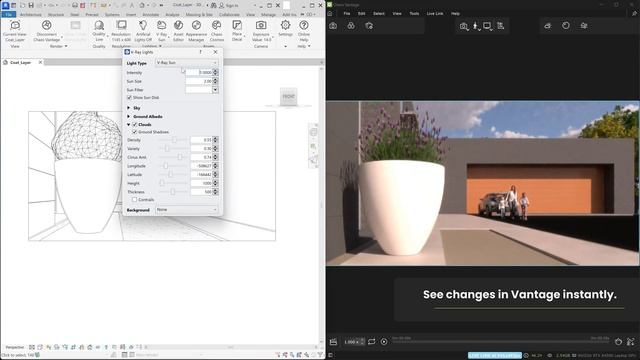Image resolution: width=640 pixels, height=360 pixels.
Task: Click the Longitude slider
Action: (173, 166)
